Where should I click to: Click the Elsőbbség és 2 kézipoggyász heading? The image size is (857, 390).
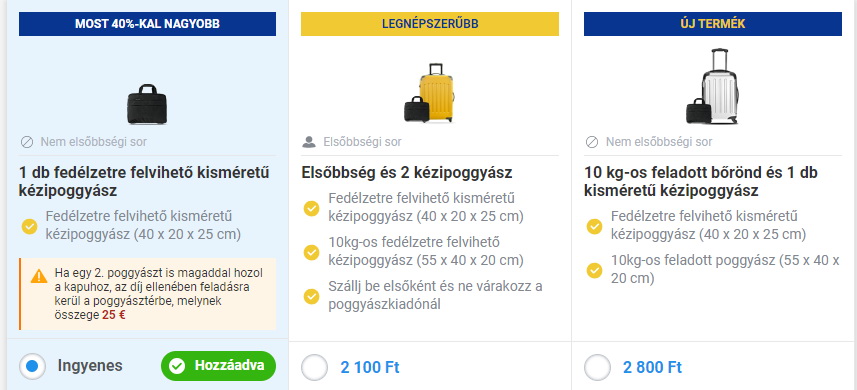pos(407,173)
